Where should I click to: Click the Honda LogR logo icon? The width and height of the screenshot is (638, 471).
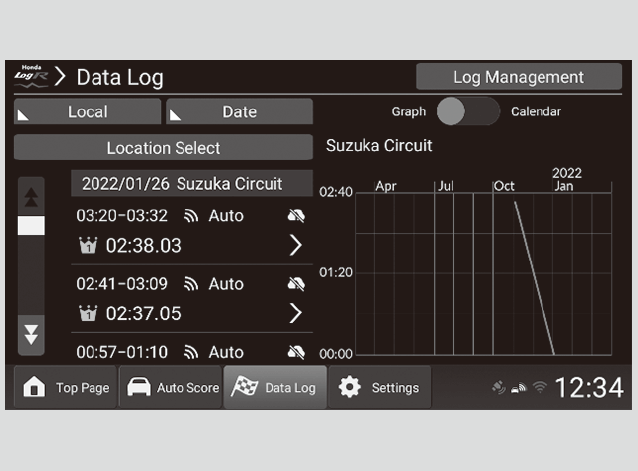30,76
